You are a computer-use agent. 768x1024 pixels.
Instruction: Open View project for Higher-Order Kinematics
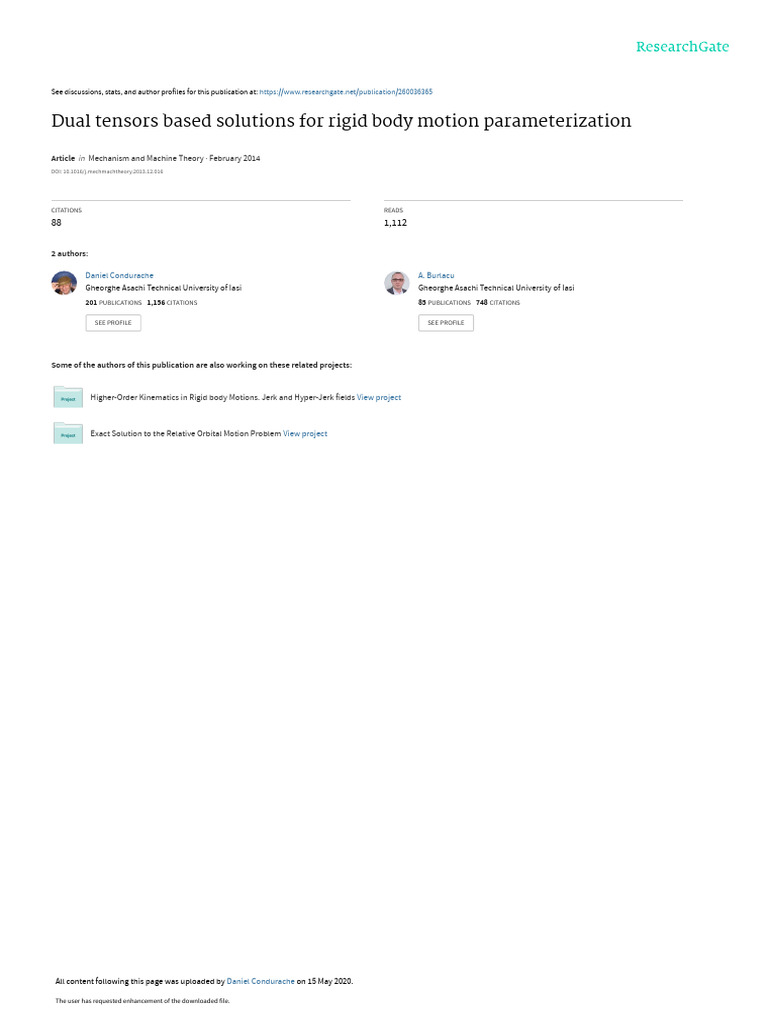(379, 397)
